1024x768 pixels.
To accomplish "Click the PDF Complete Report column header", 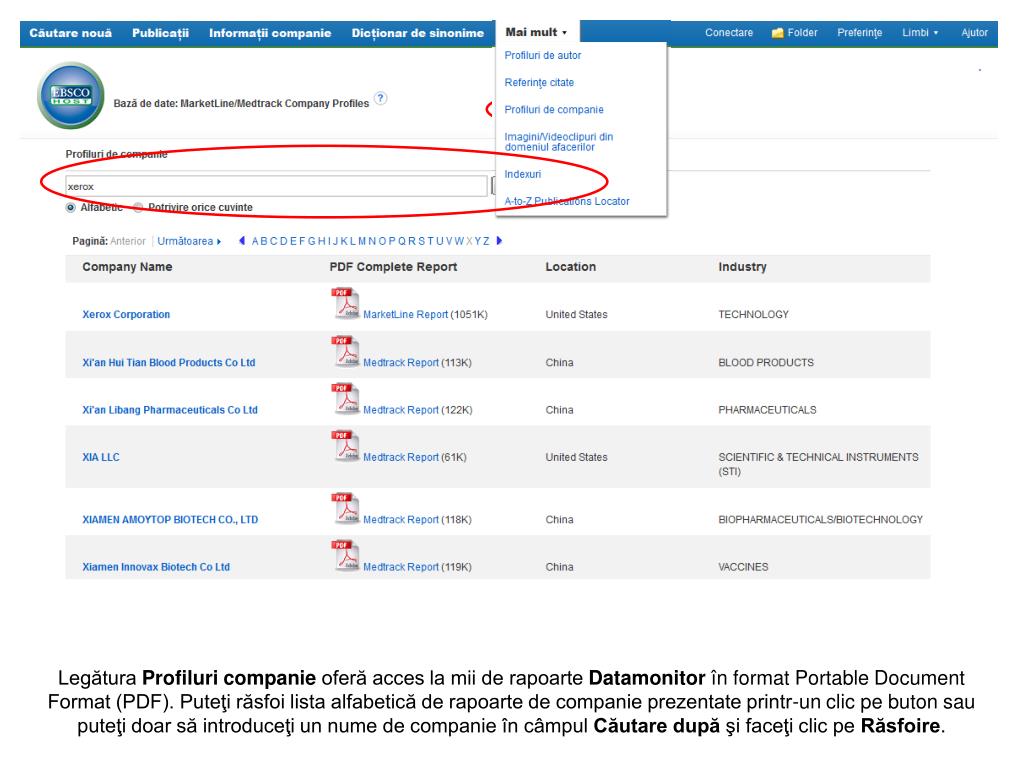I will coord(393,267).
